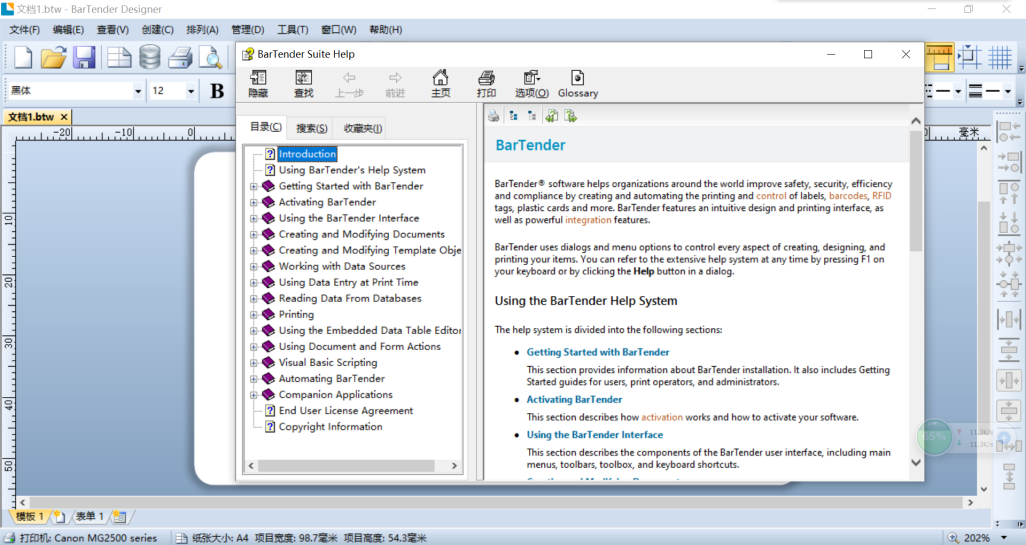1026x545 pixels.
Task: Click contents tree horizontal scroll right arrow
Action: (x=455, y=466)
